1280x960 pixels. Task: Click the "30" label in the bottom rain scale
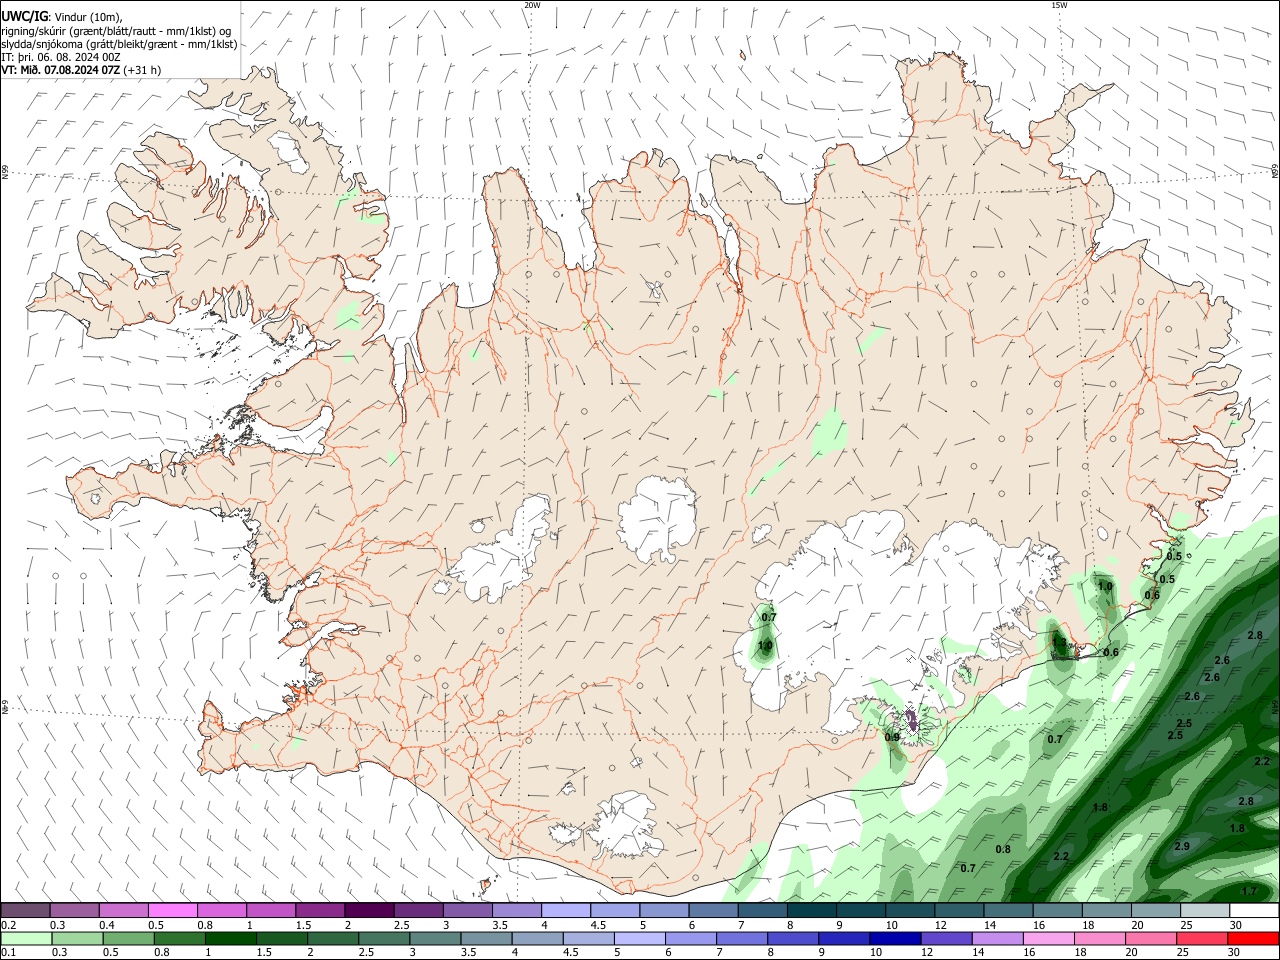pos(1234,953)
